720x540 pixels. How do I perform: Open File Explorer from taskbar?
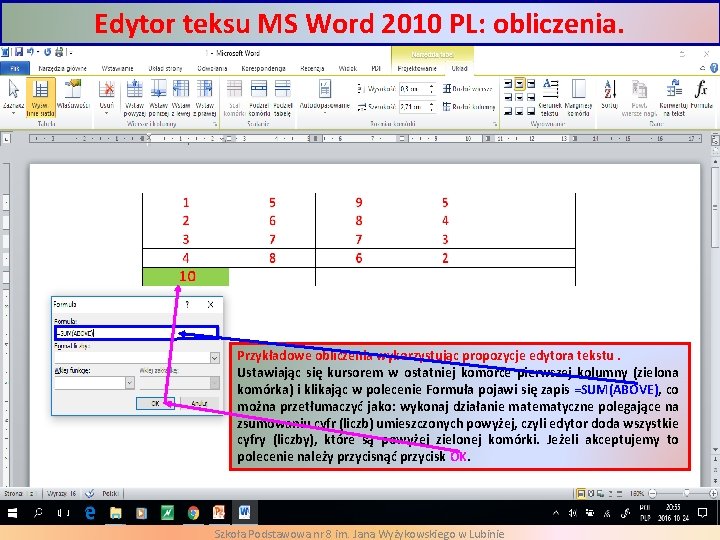(115, 513)
